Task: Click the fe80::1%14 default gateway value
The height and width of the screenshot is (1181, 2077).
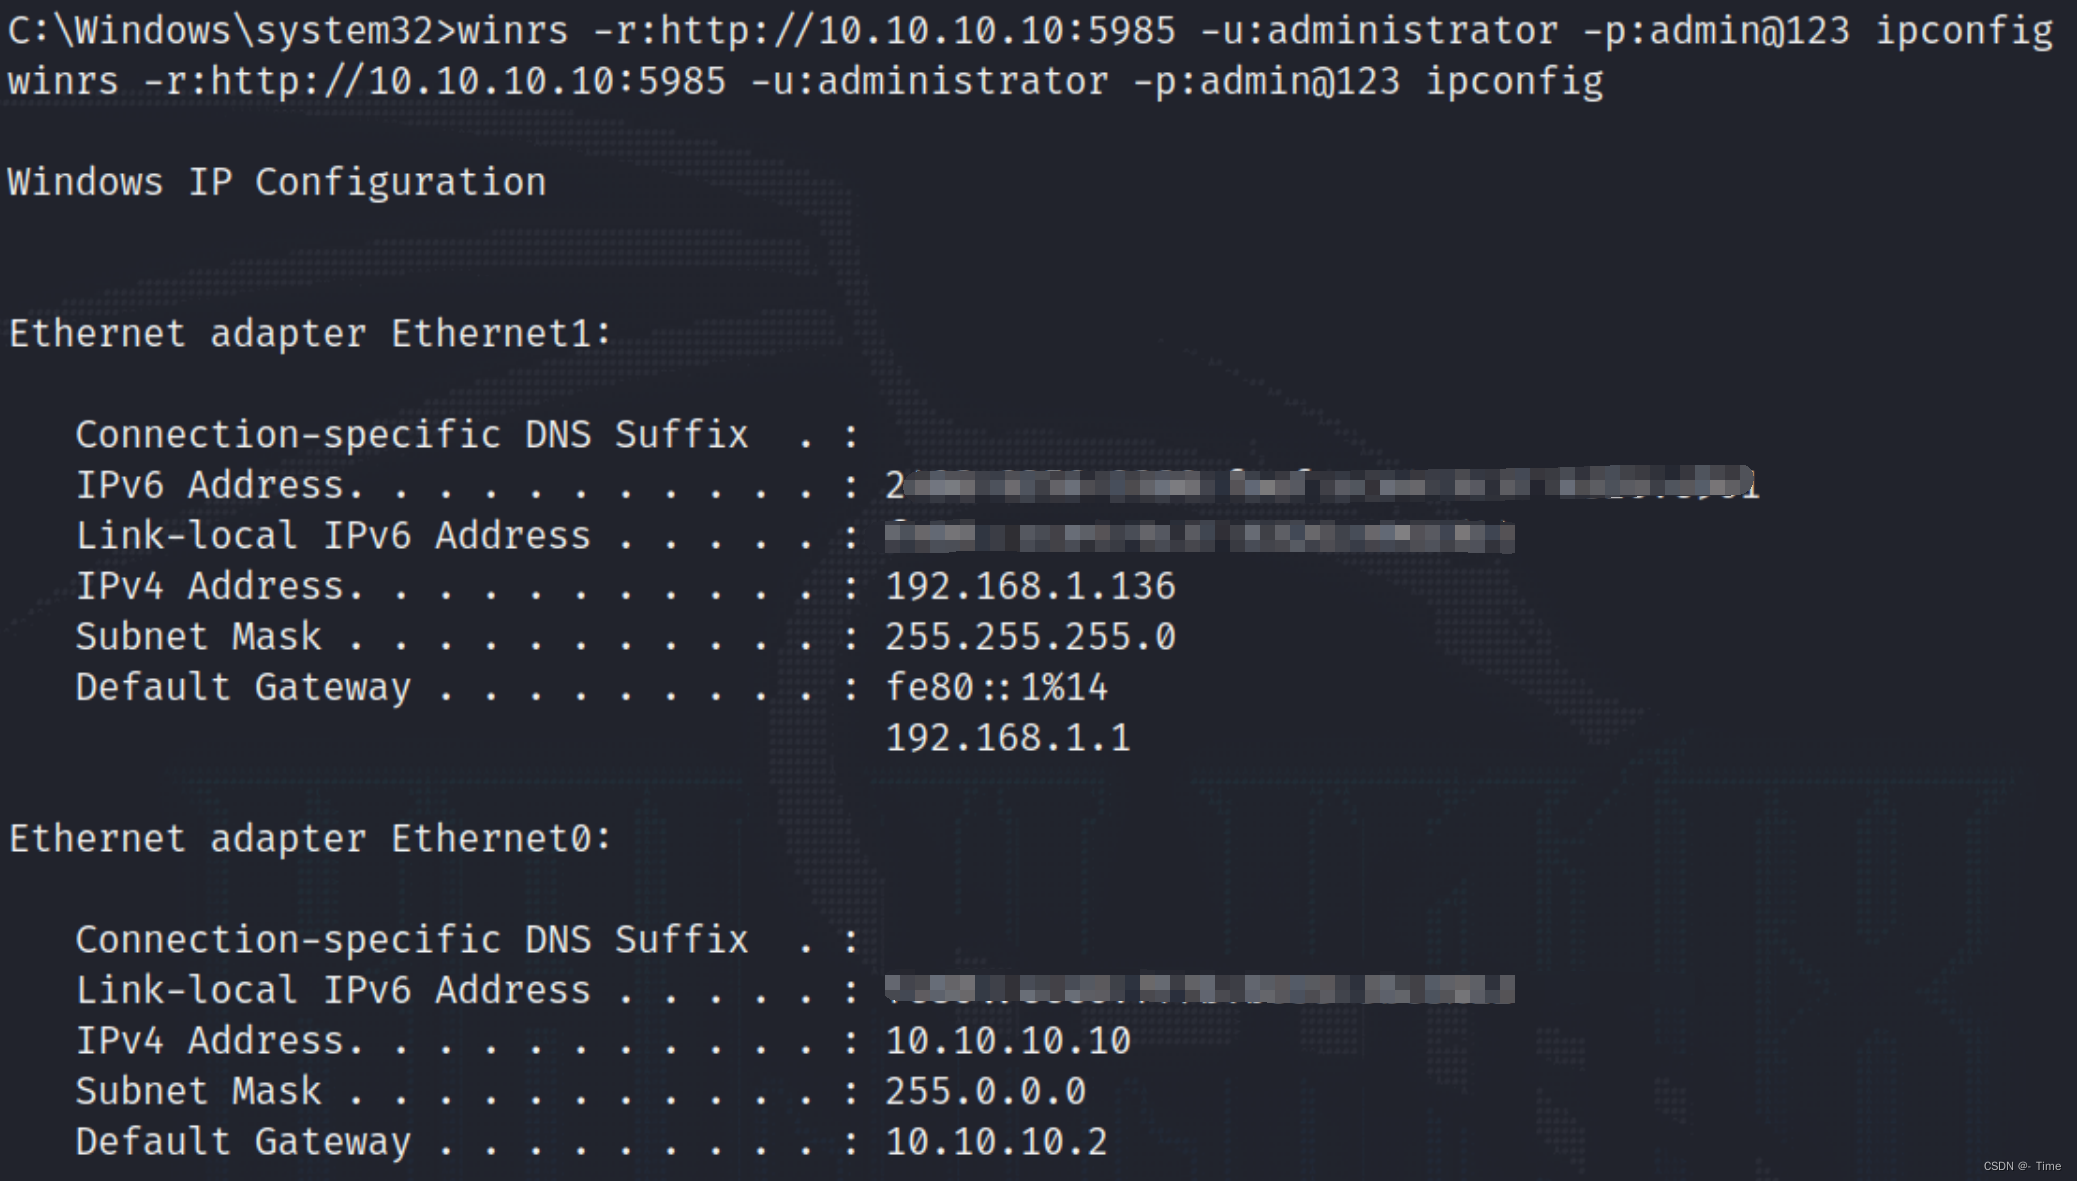Action: (996, 688)
